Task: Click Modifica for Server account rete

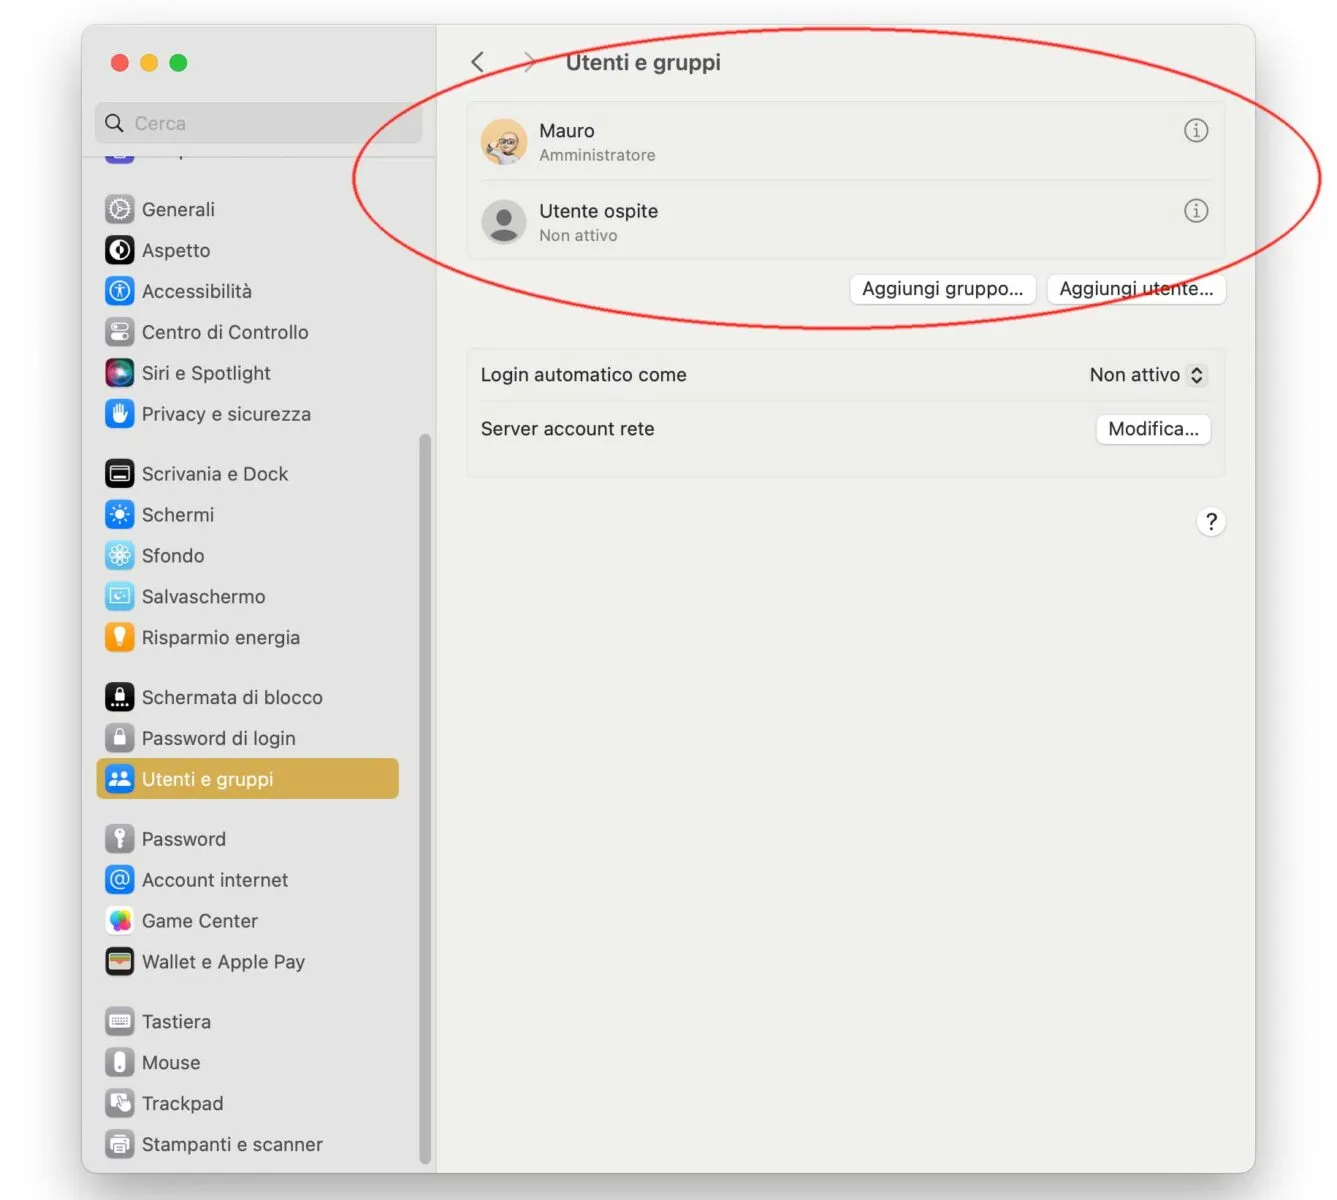Action: [x=1153, y=429]
